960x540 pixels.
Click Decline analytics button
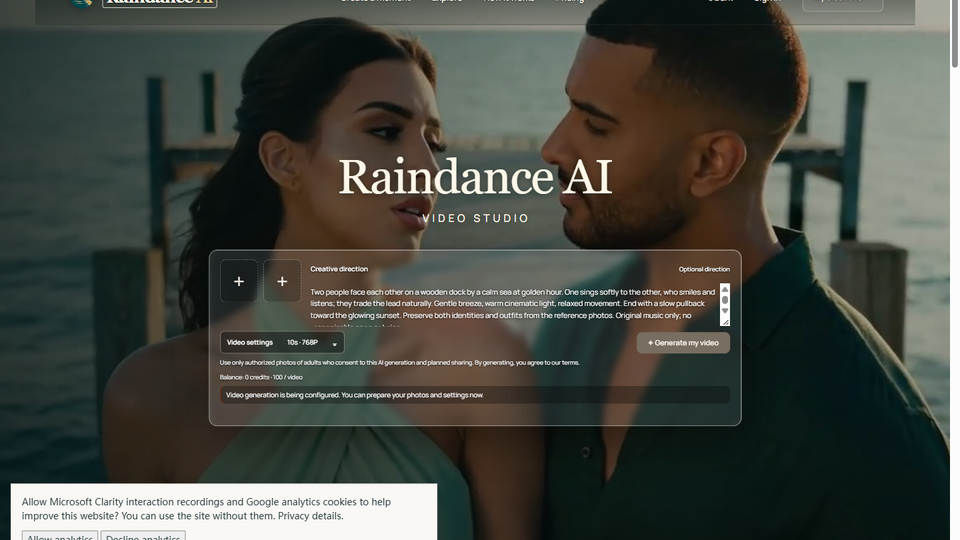point(143,536)
